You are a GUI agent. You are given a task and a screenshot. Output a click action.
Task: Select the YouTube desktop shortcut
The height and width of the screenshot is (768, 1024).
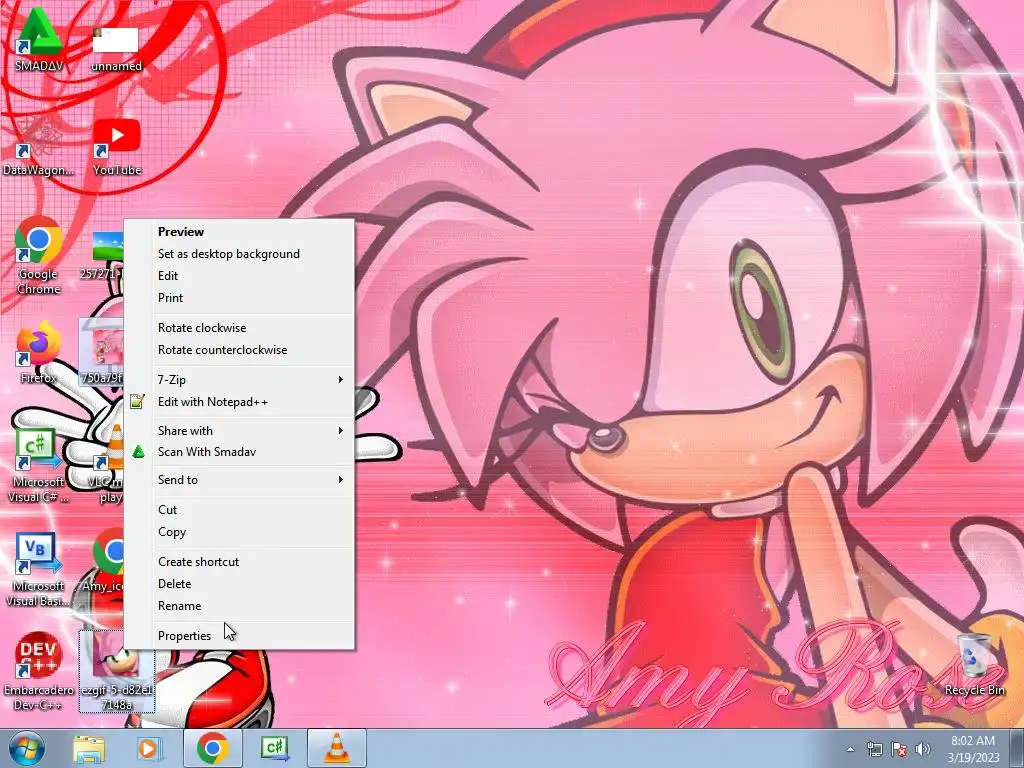pos(117,147)
